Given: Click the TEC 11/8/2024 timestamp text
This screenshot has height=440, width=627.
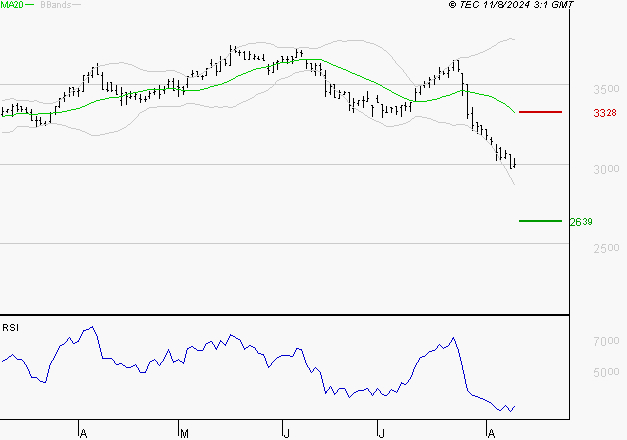Looking at the screenshot, I should 511,5.
